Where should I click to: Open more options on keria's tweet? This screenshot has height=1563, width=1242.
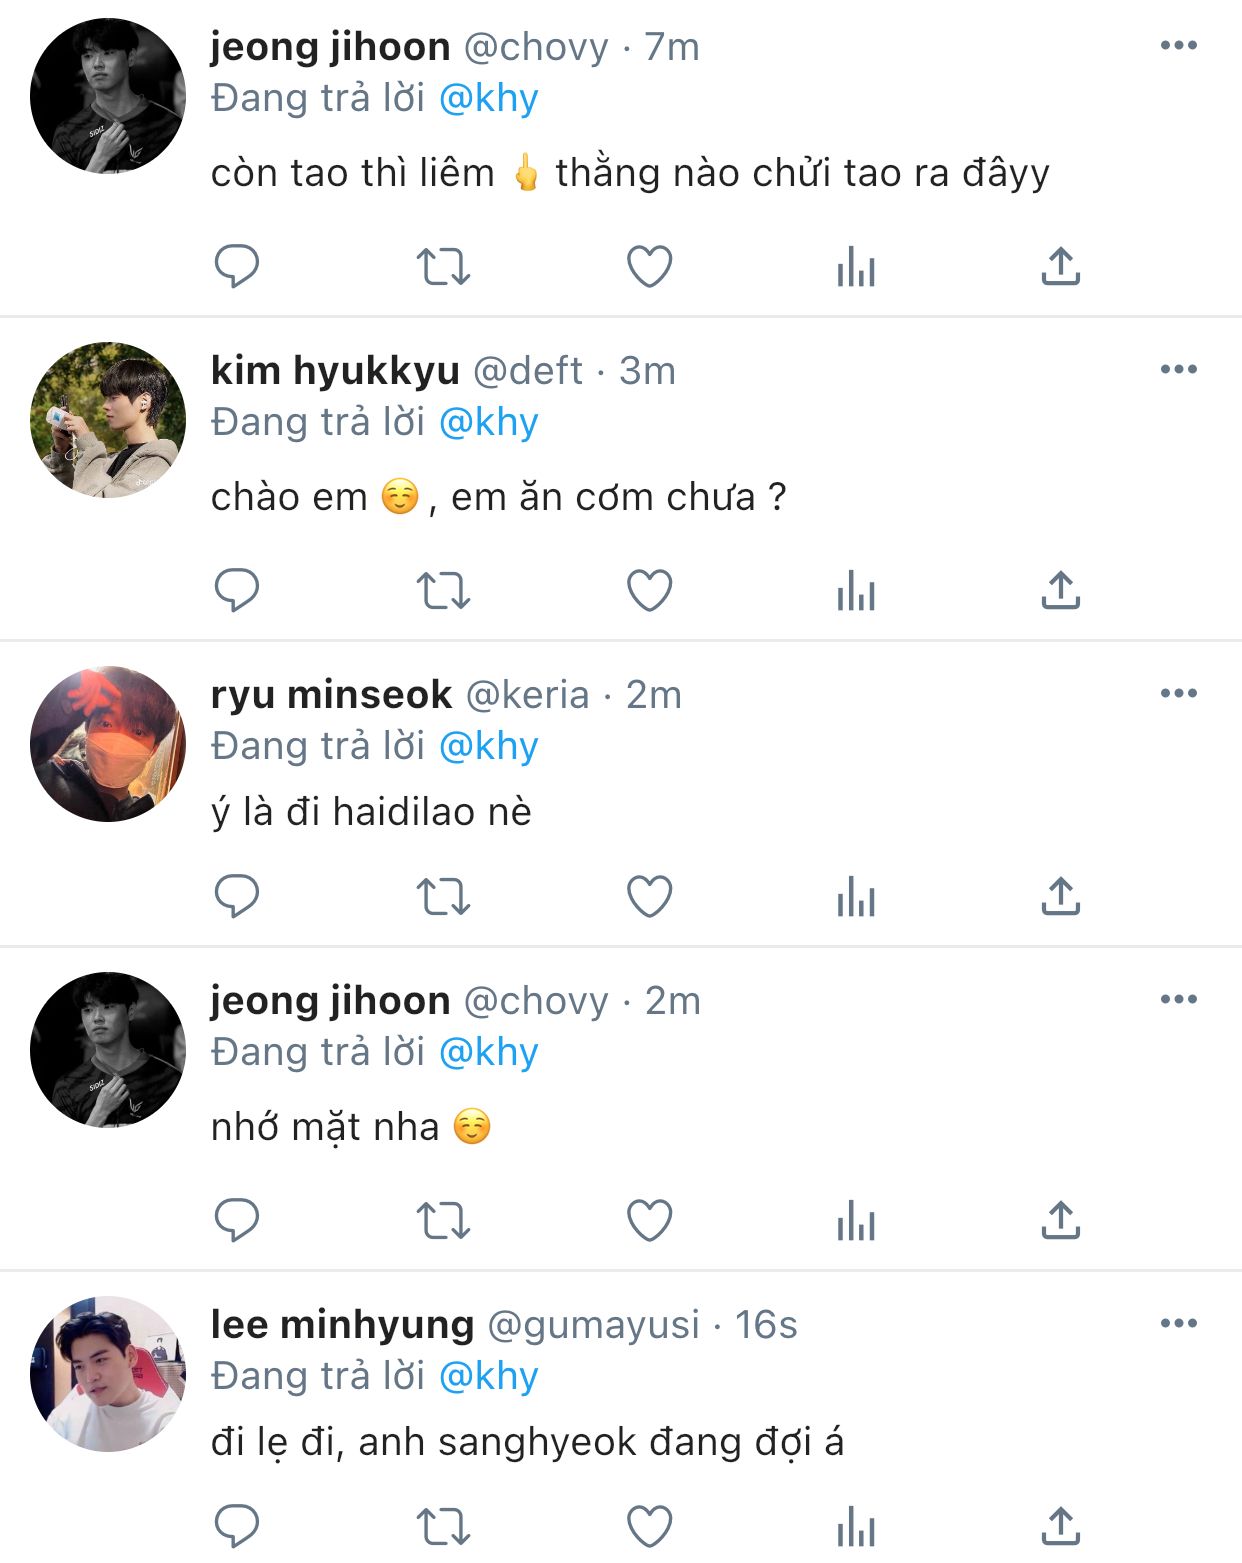point(1178,694)
